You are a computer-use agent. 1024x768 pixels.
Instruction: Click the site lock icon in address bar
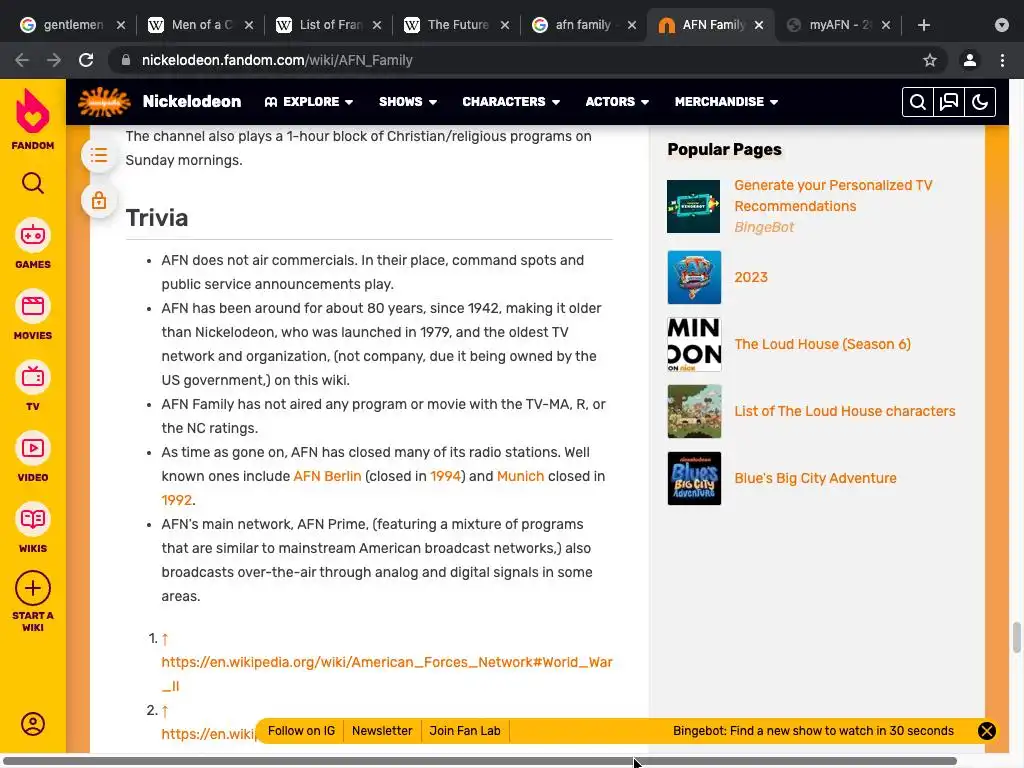(126, 60)
